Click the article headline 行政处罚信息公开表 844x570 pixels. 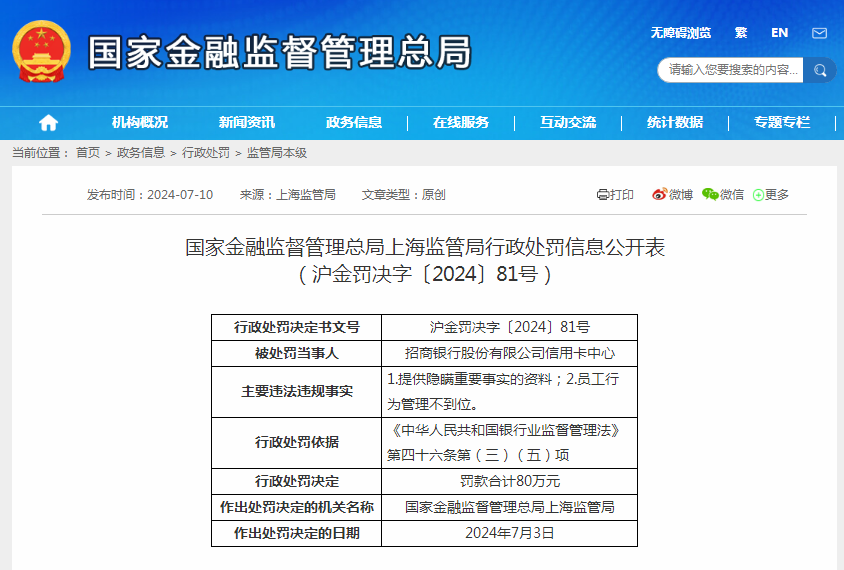(425, 248)
